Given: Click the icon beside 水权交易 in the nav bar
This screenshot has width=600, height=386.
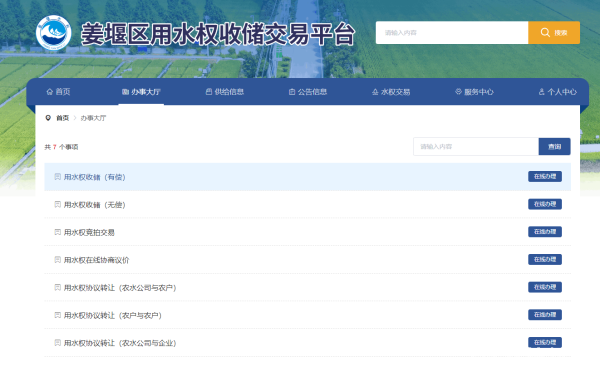Looking at the screenshot, I should pos(375,92).
